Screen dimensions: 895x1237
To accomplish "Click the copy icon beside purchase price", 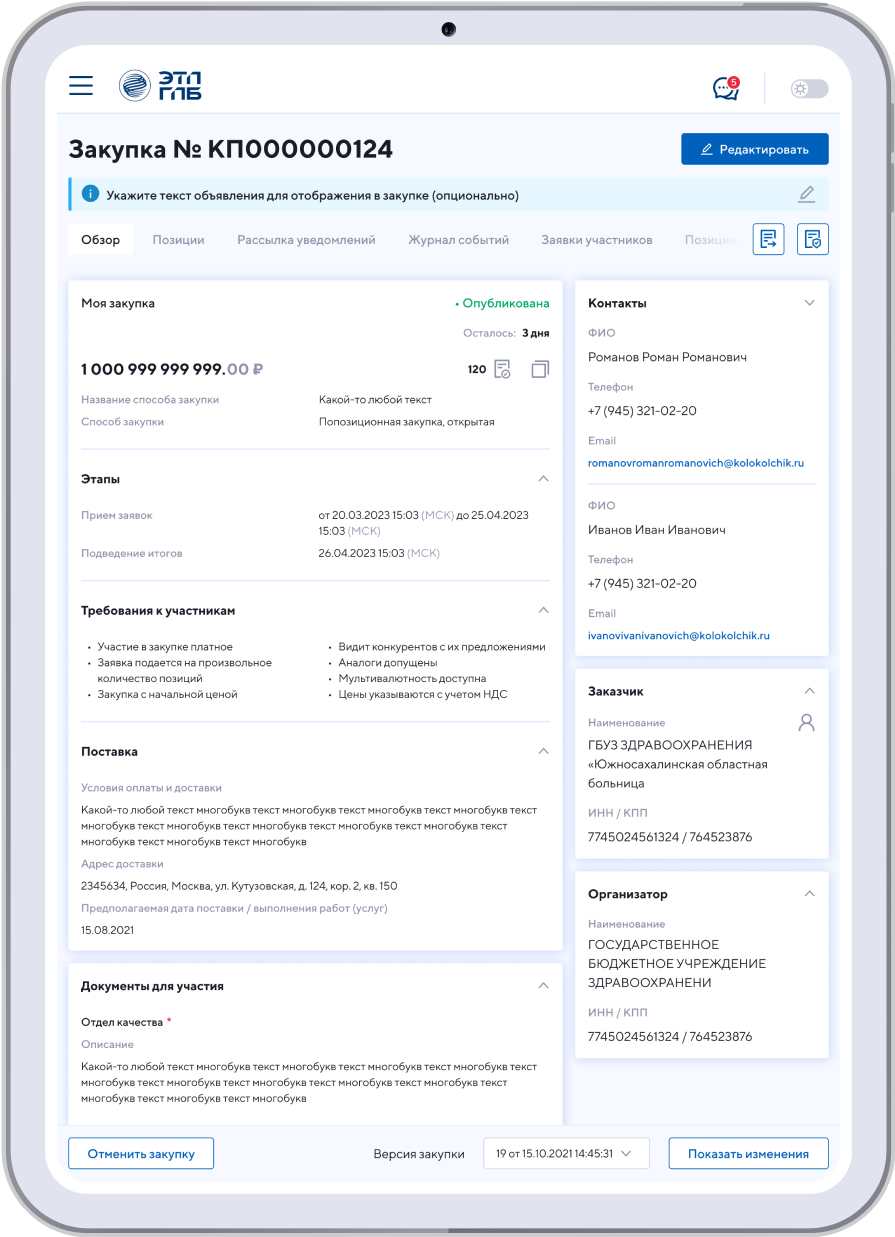I will (540, 369).
